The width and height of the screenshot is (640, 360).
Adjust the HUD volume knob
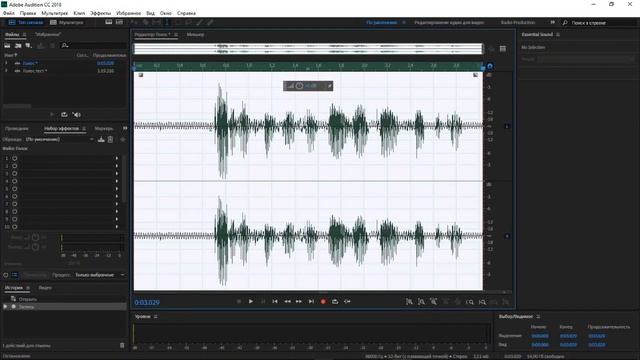pos(299,86)
